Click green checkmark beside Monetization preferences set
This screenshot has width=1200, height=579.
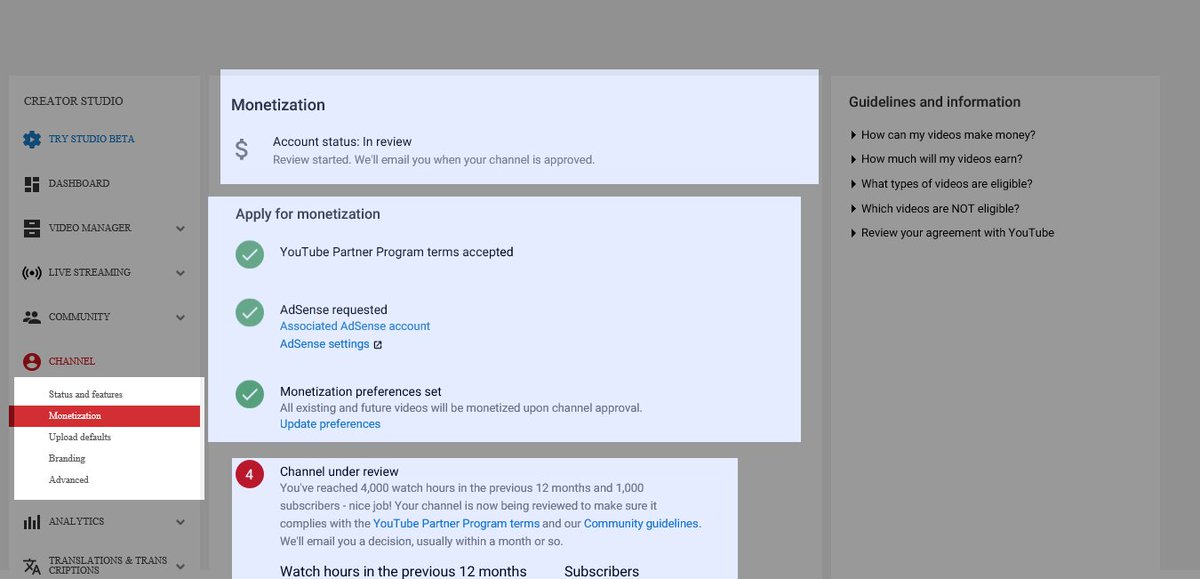[x=250, y=393]
